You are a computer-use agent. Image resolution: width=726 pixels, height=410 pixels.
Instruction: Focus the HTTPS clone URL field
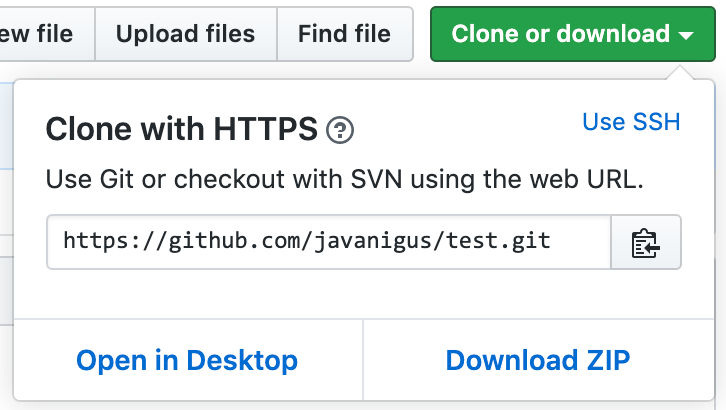(329, 242)
